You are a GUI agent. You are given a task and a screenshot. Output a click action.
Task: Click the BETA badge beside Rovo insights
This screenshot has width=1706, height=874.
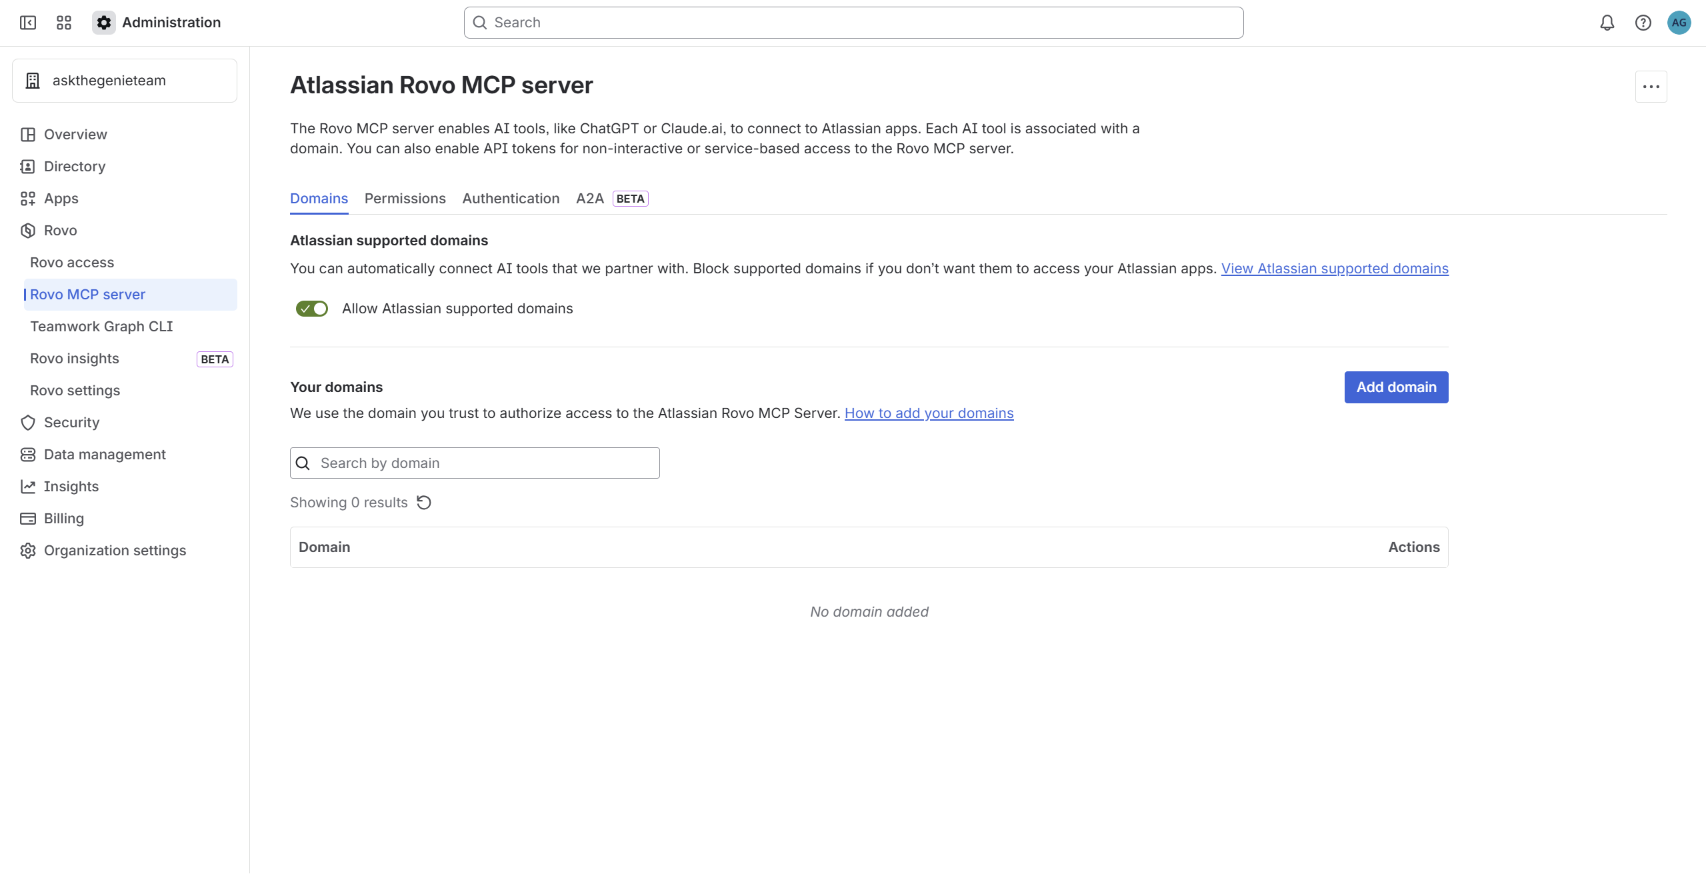pyautogui.click(x=215, y=359)
